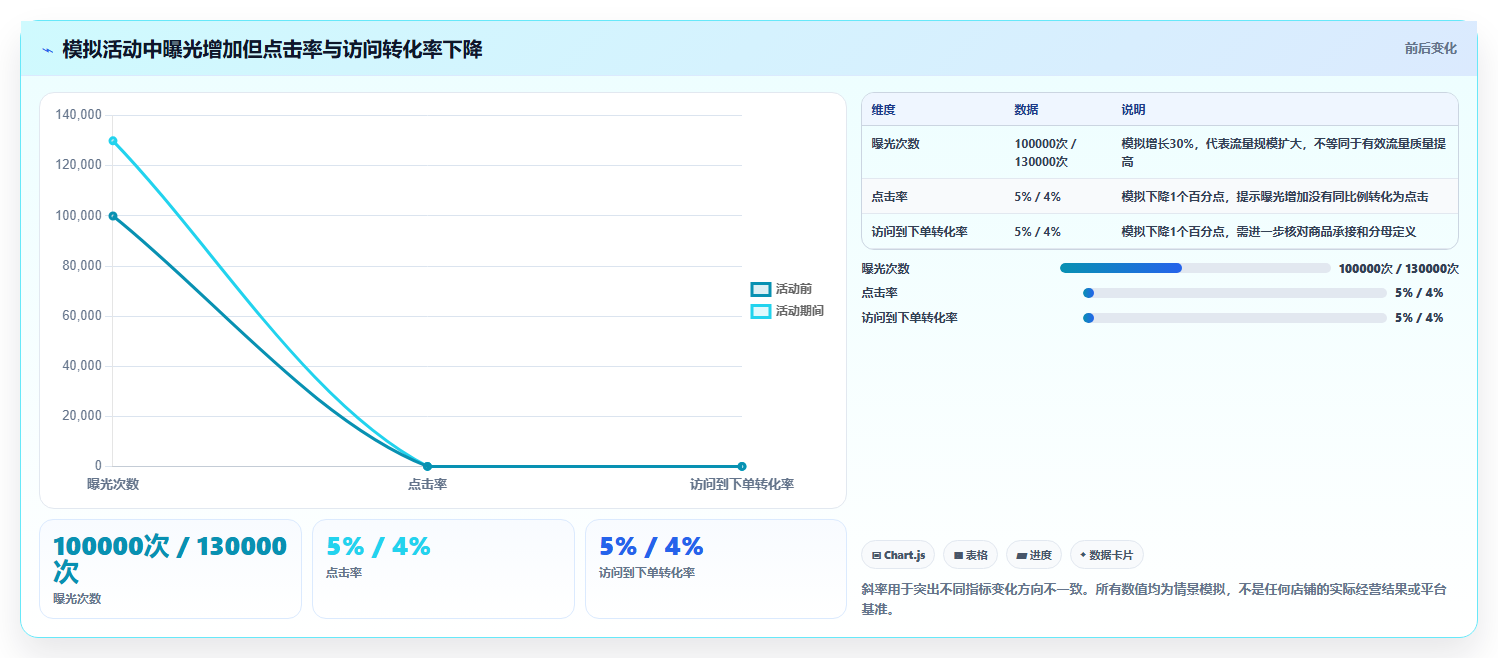Click the cyan 5% / 4% 点击率 card
This screenshot has width=1498, height=658.
pos(443,569)
